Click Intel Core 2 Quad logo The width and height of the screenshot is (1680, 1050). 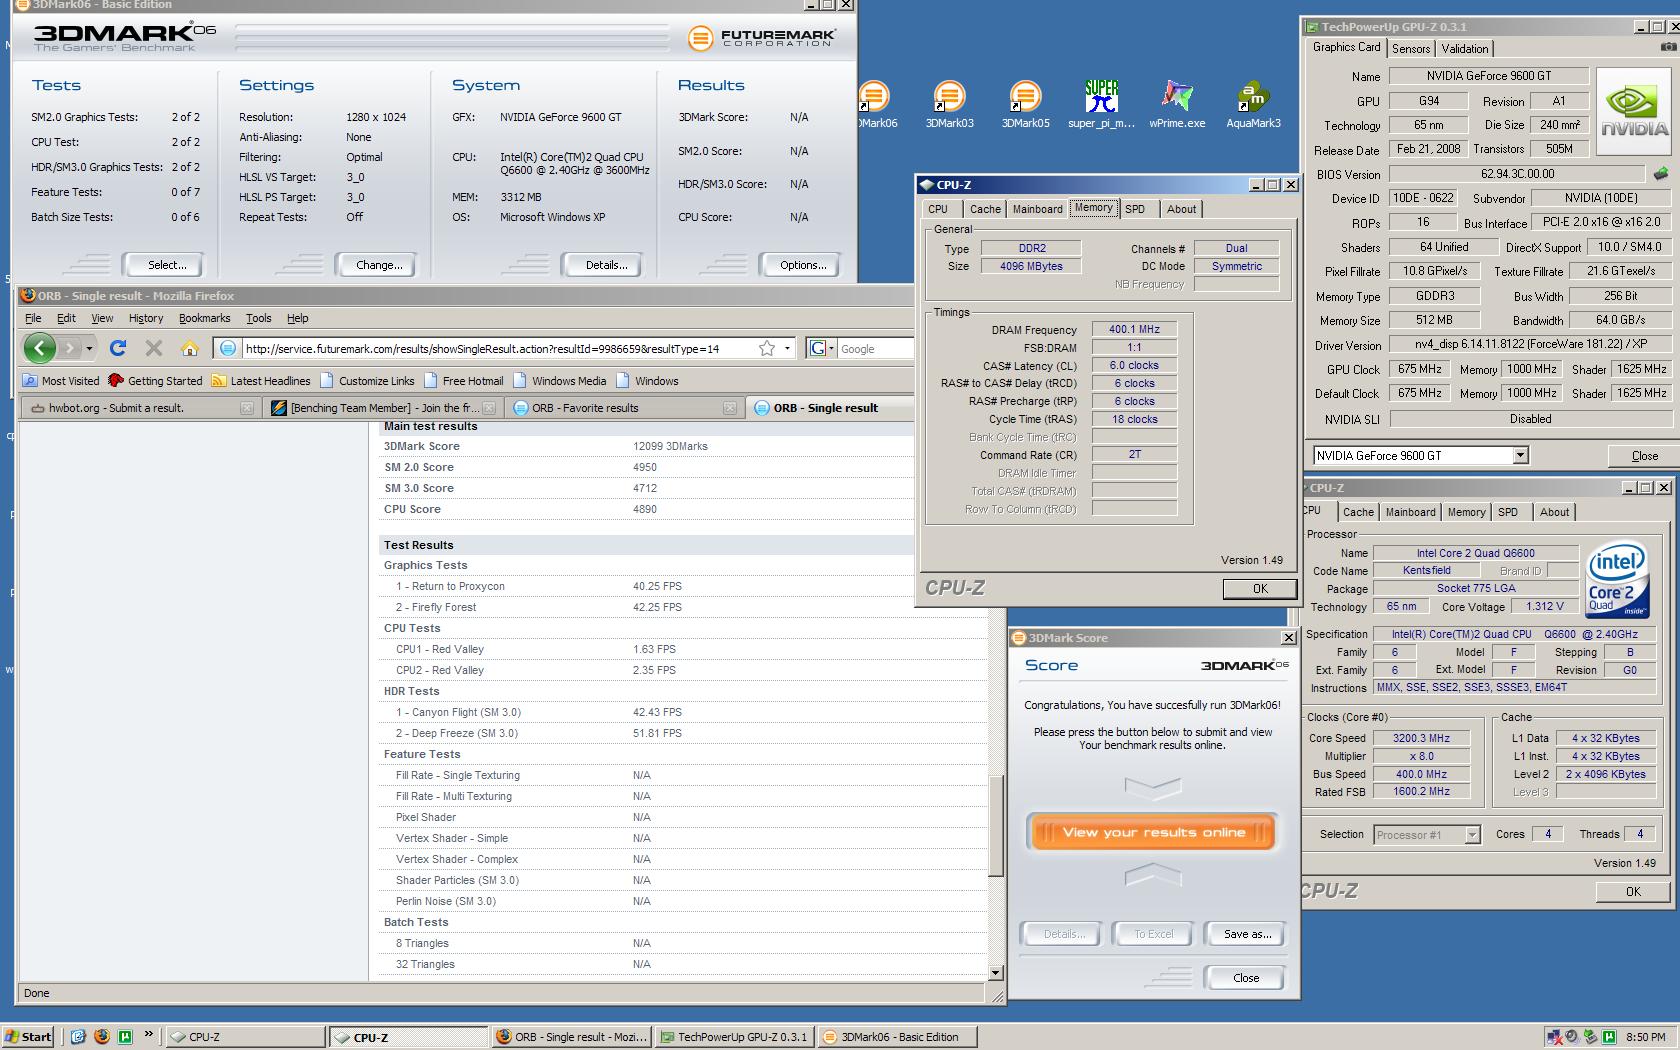[x=1618, y=581]
